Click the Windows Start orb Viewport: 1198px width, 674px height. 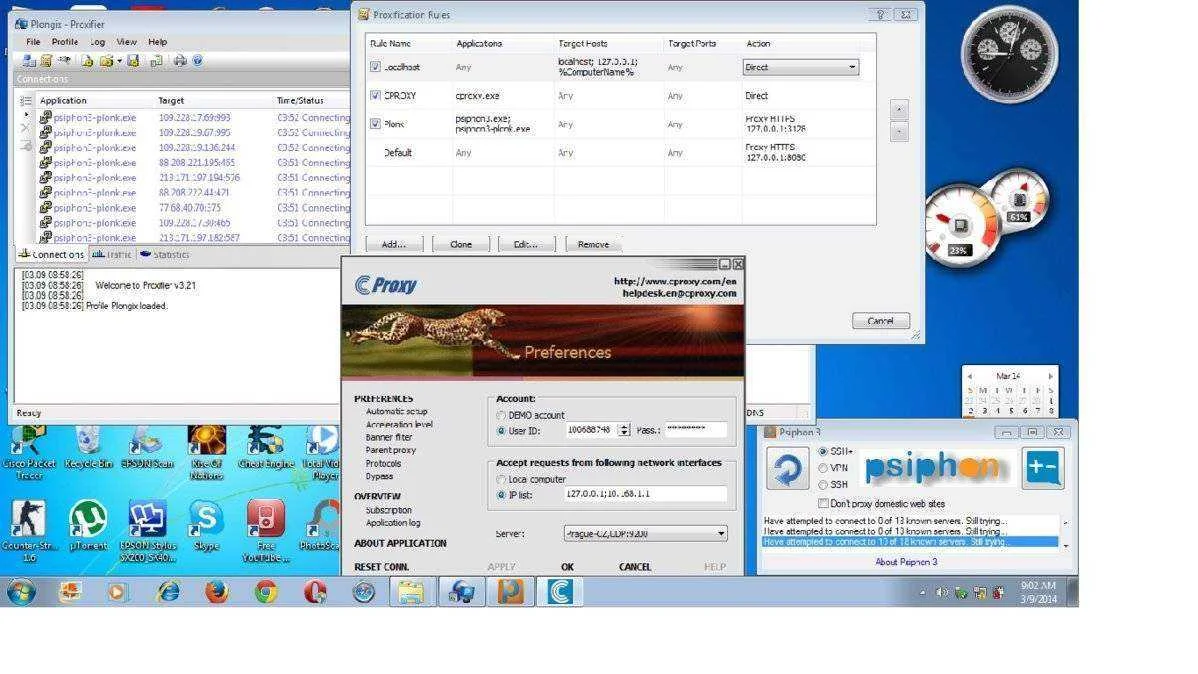tap(21, 592)
